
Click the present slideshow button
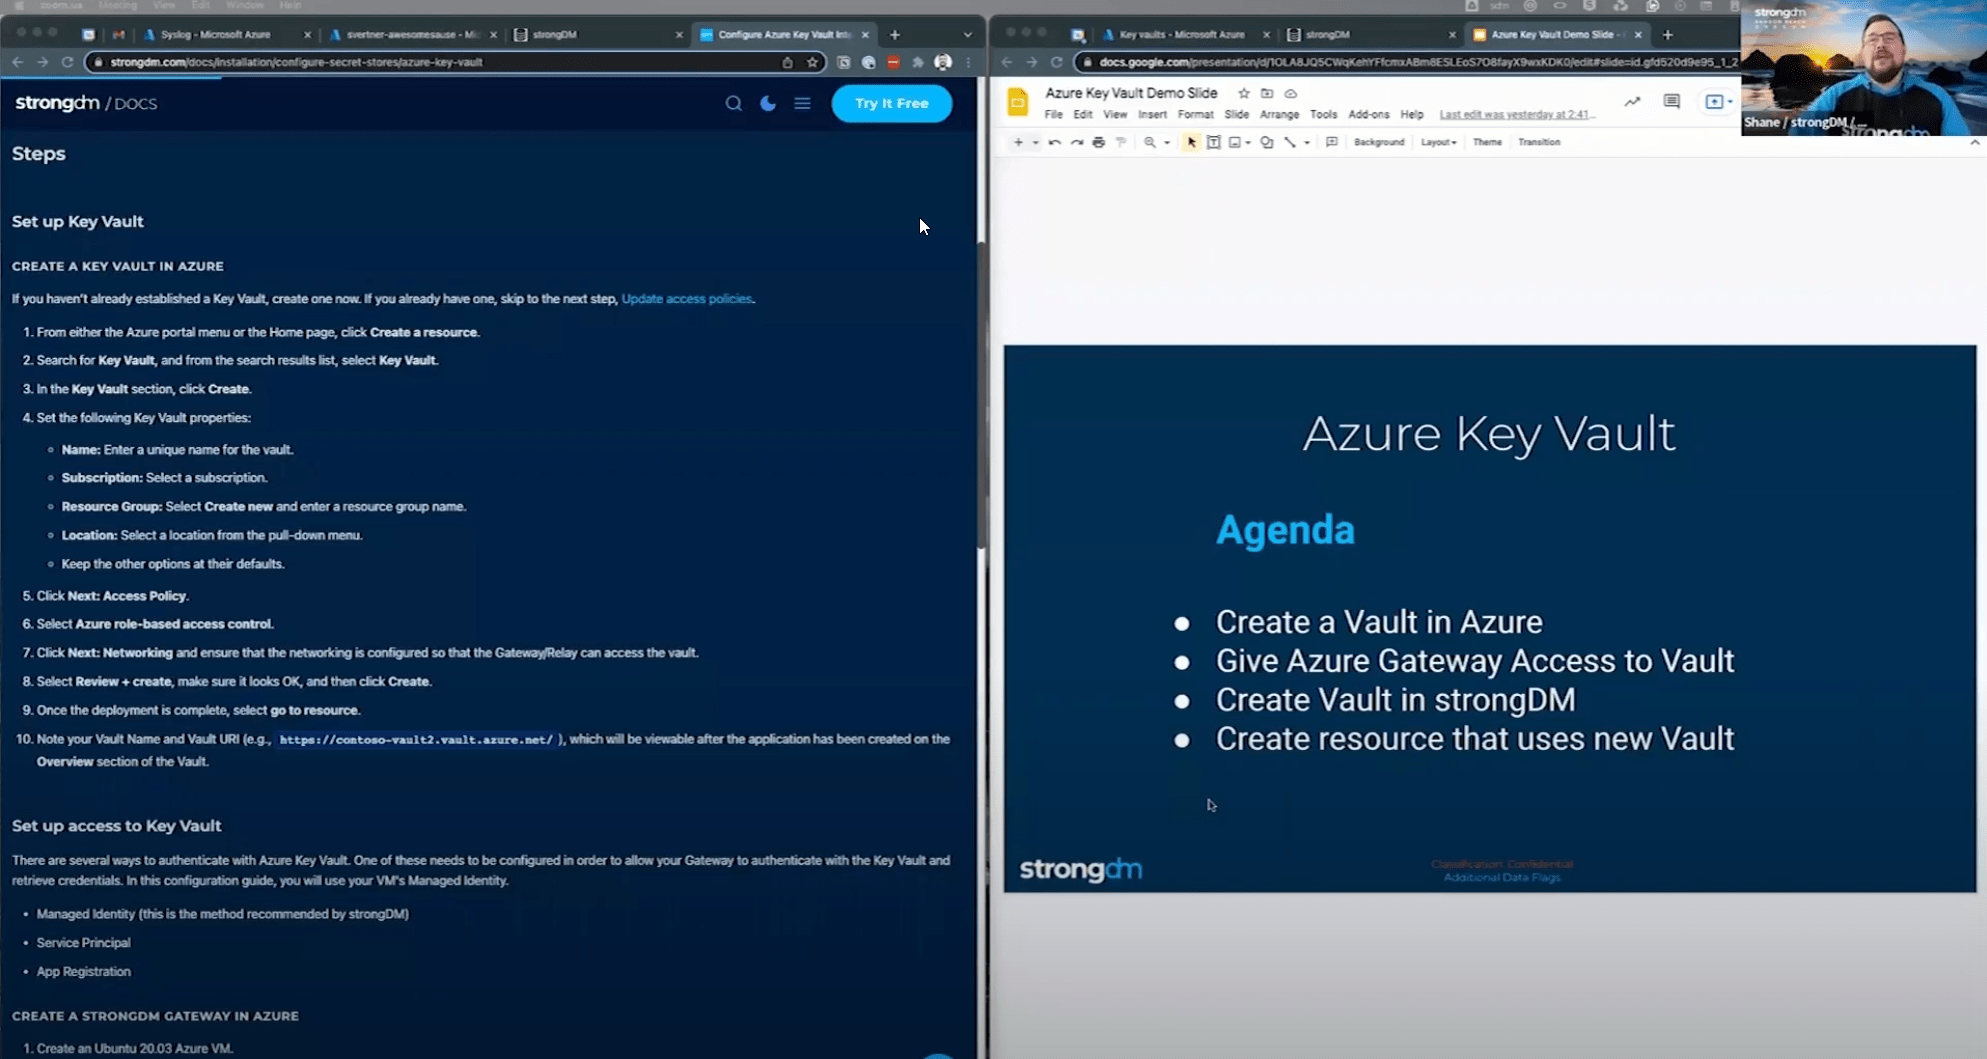(1714, 102)
